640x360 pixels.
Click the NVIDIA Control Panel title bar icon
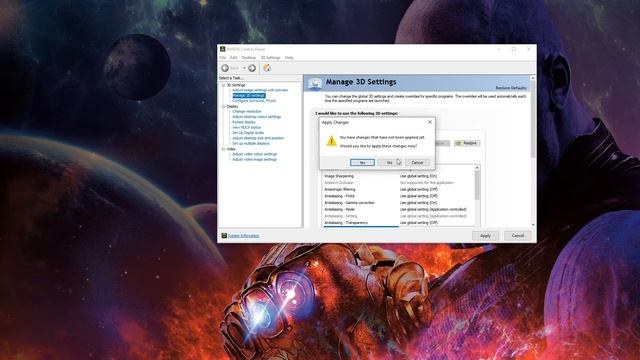click(222, 49)
